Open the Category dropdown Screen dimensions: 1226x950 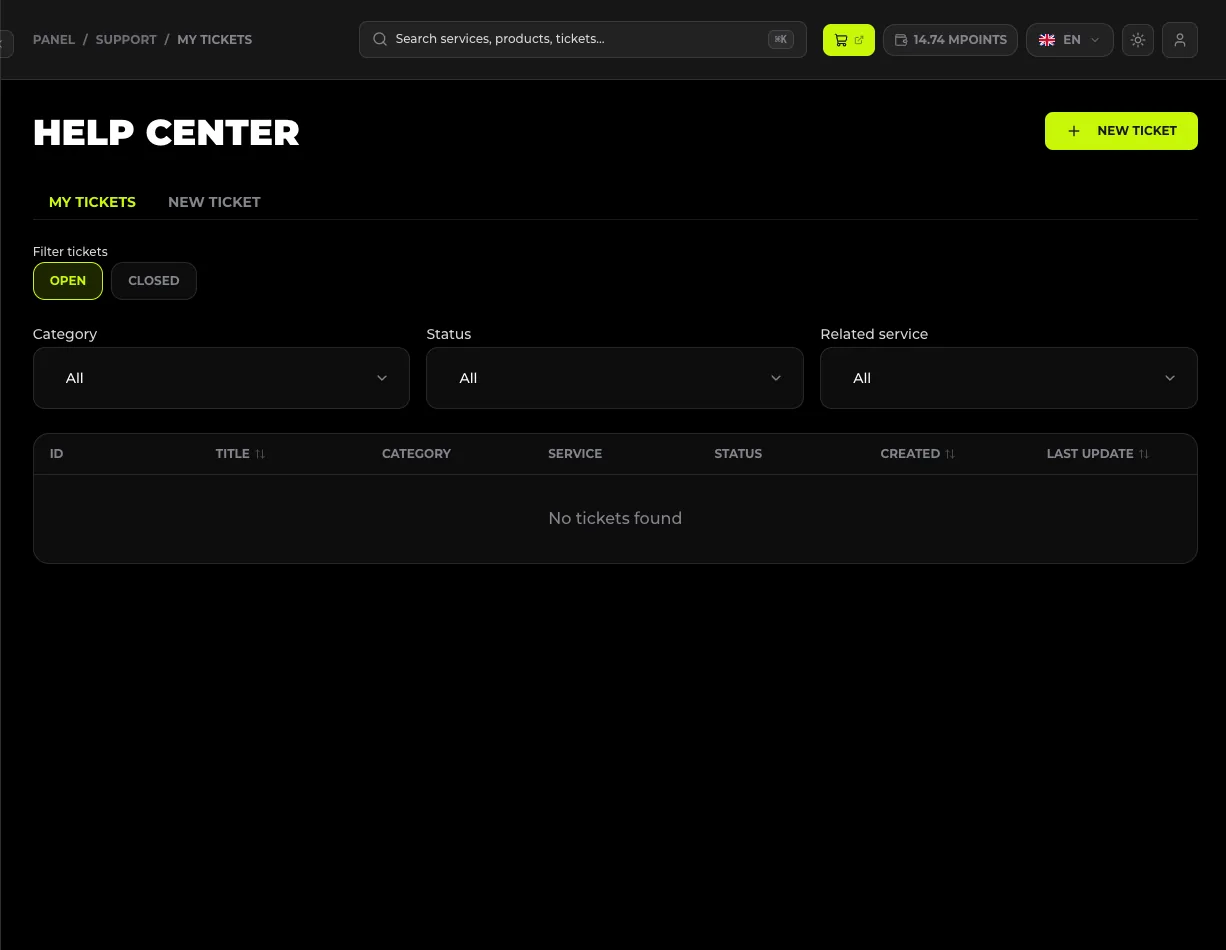tap(221, 378)
